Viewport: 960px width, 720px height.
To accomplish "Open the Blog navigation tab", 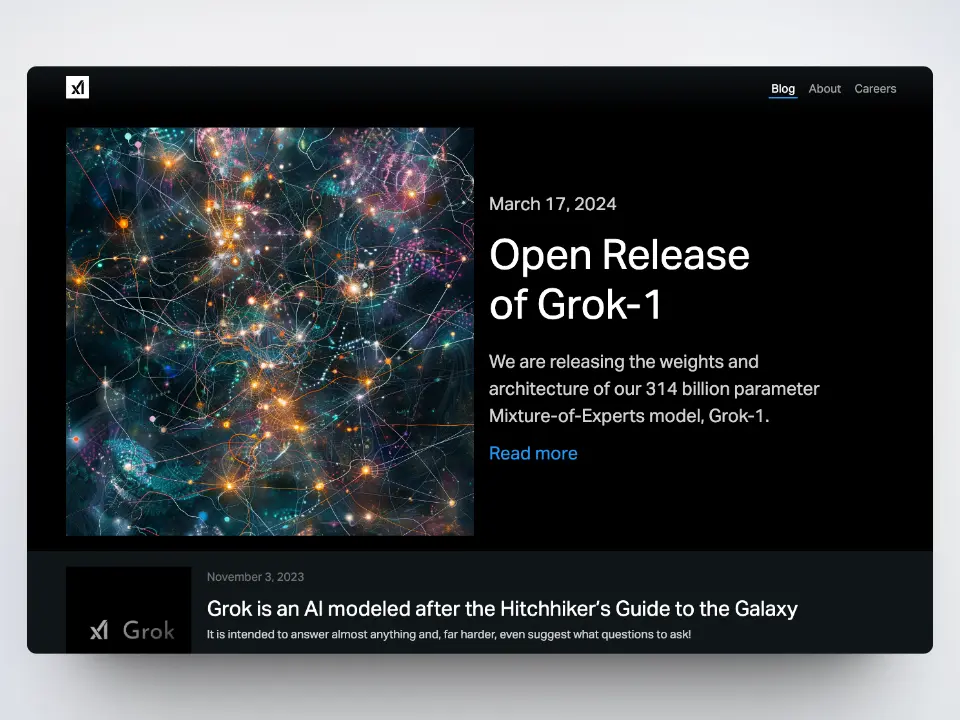I will [783, 88].
